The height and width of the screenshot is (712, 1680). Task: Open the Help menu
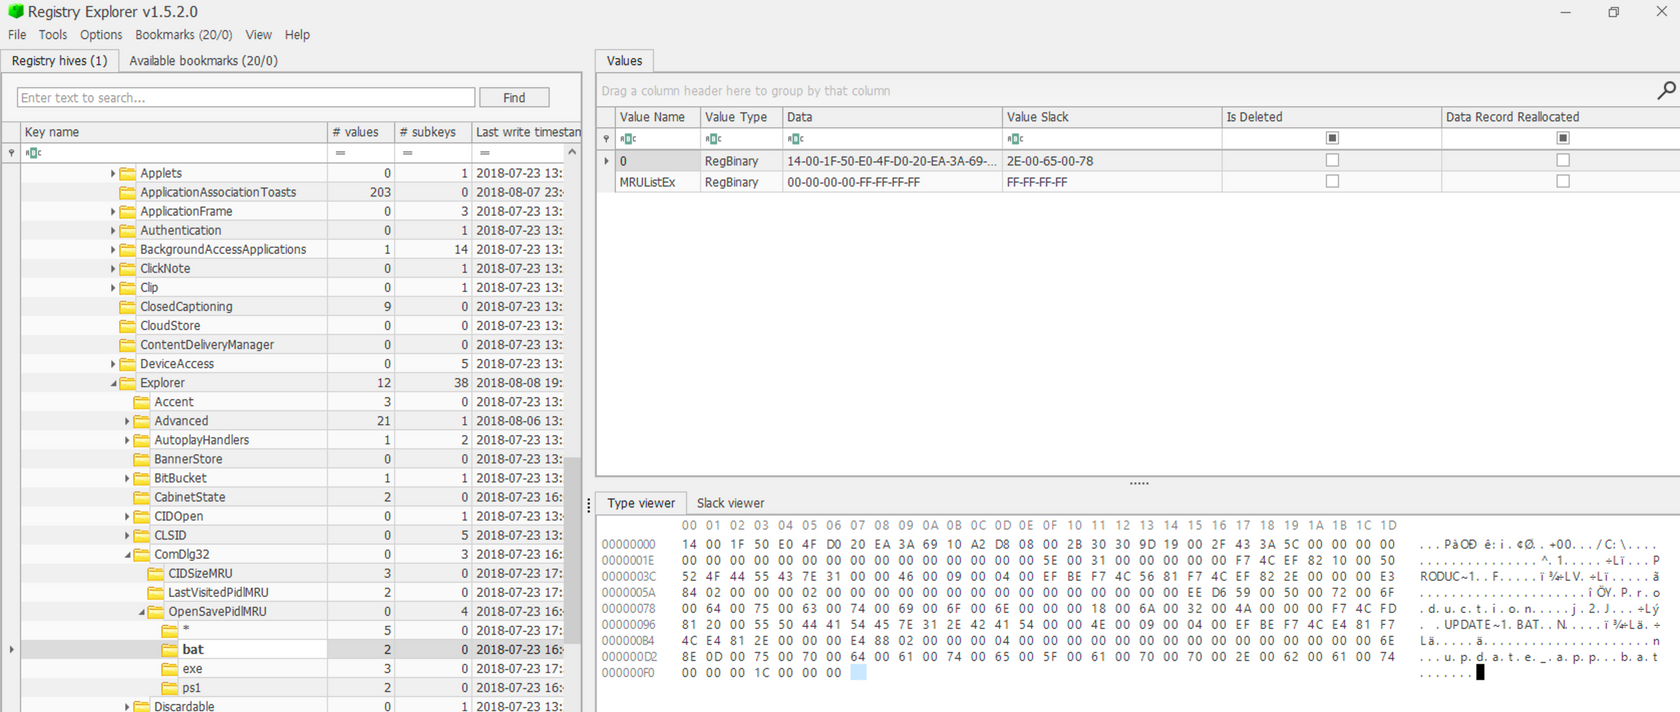click(297, 34)
